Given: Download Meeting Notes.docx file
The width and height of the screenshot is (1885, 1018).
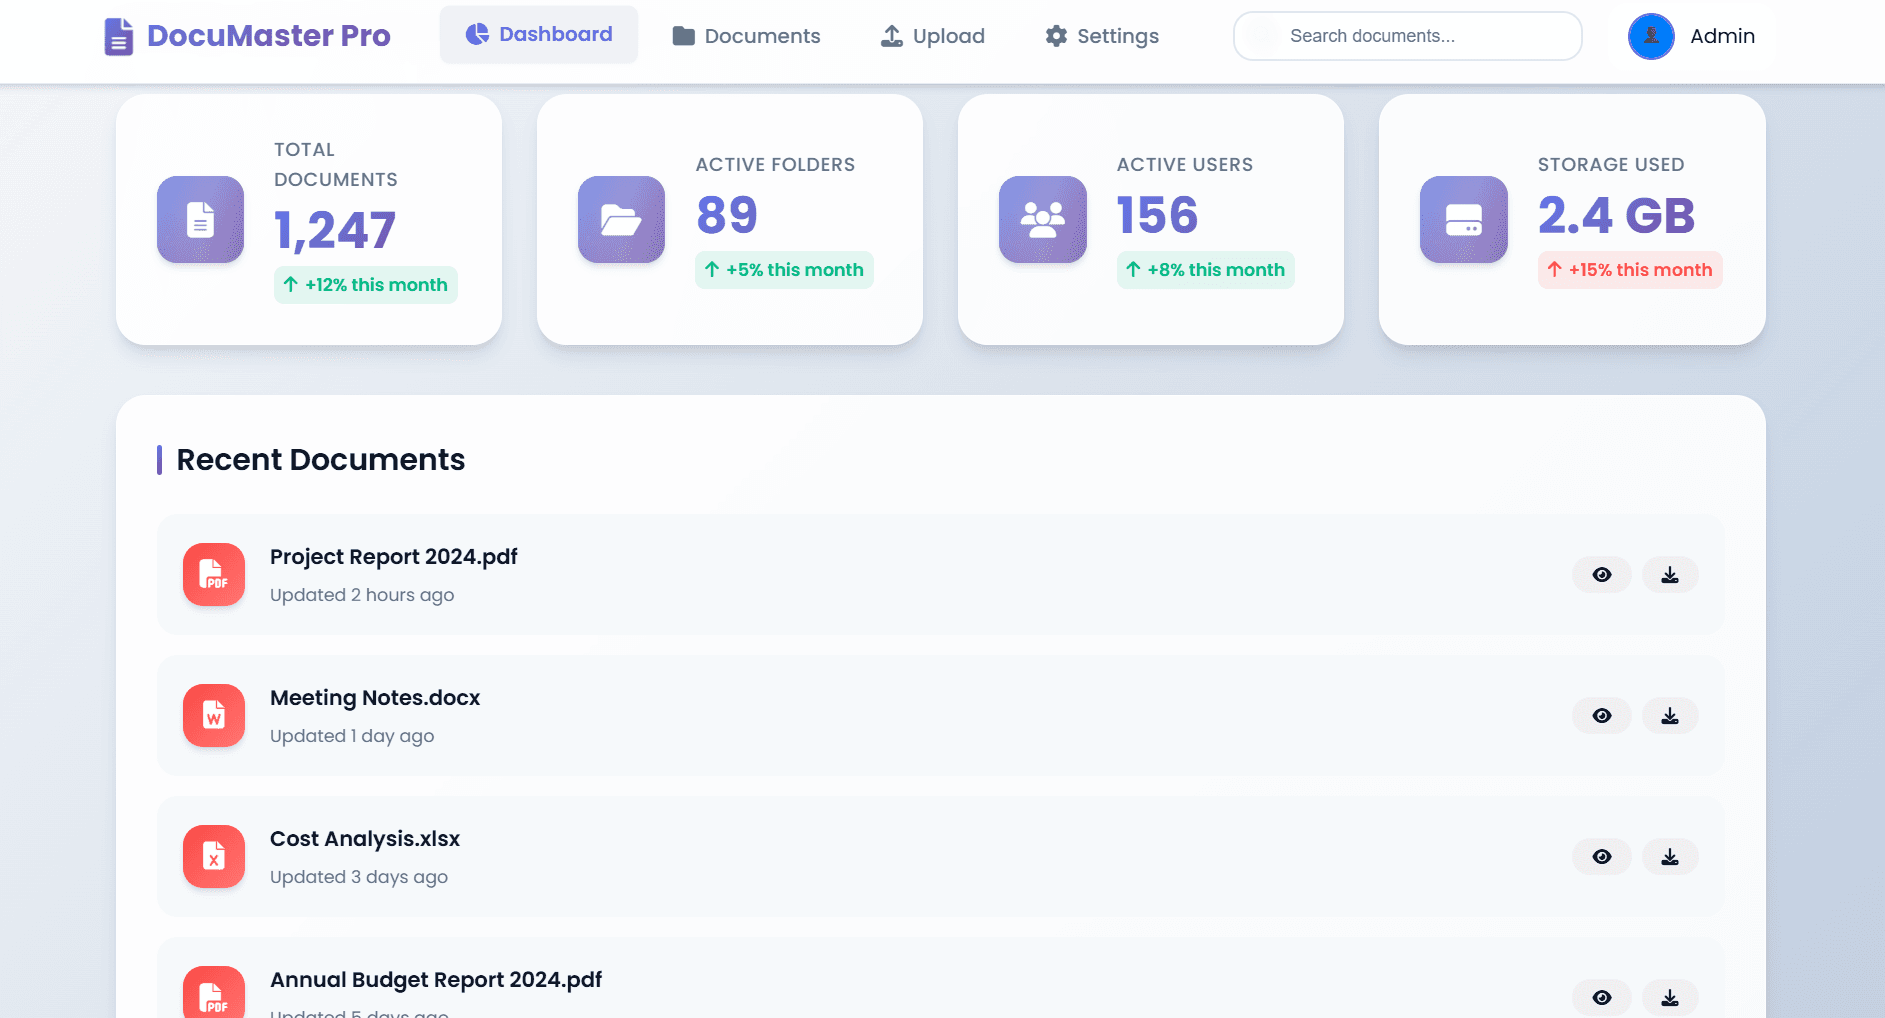Looking at the screenshot, I should pos(1670,716).
